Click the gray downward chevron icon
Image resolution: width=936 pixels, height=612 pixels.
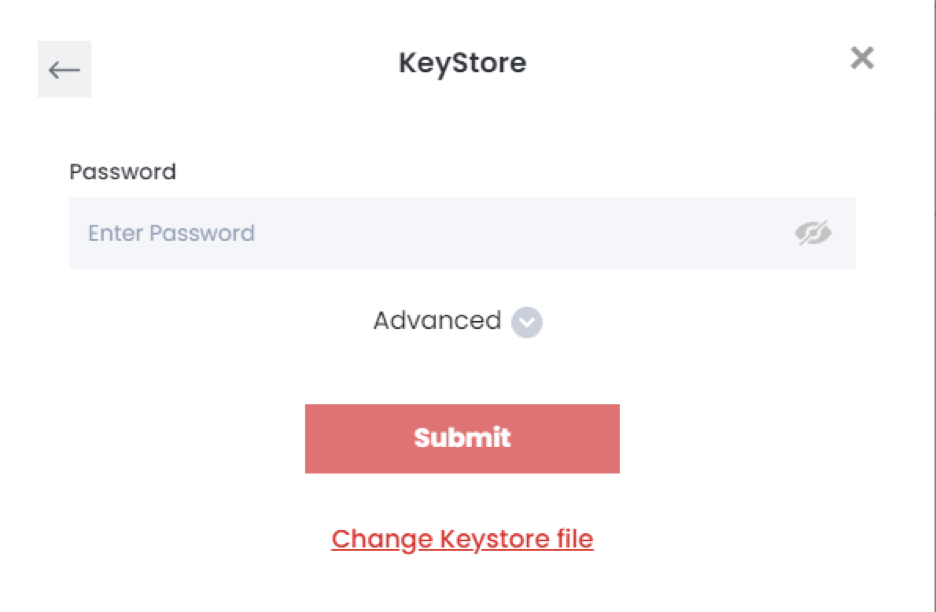tap(526, 322)
